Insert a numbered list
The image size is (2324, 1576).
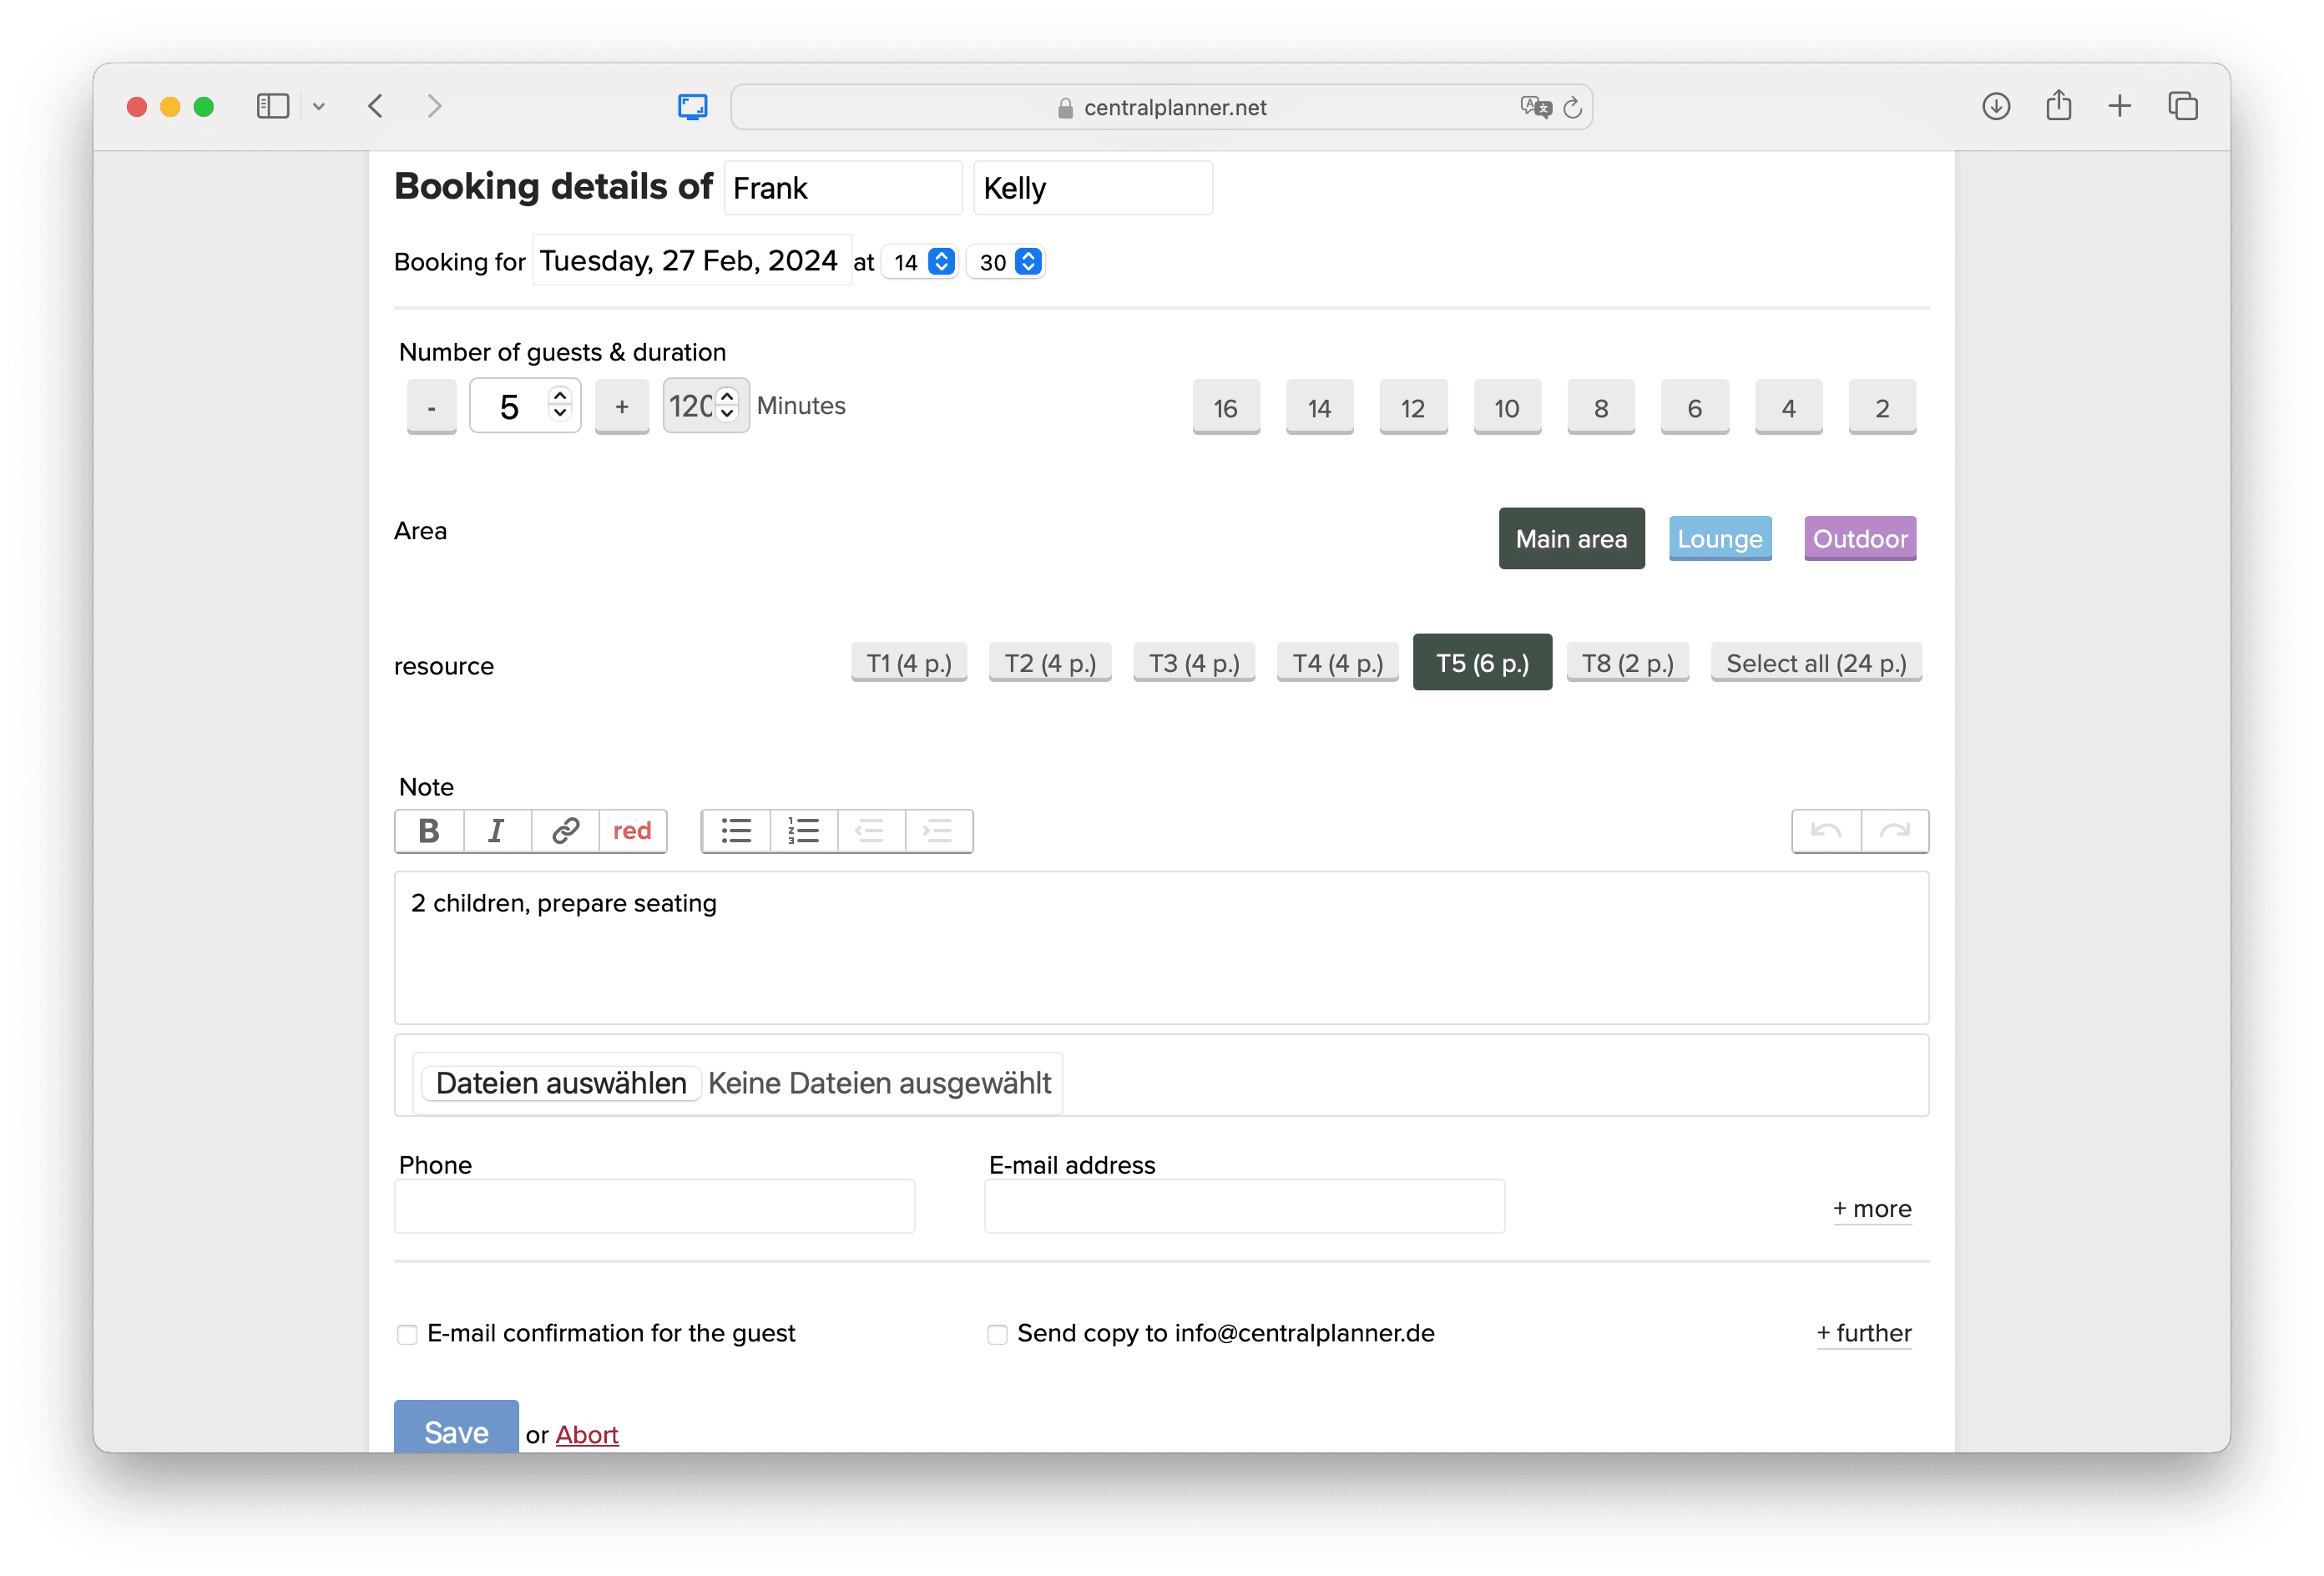[x=804, y=831]
